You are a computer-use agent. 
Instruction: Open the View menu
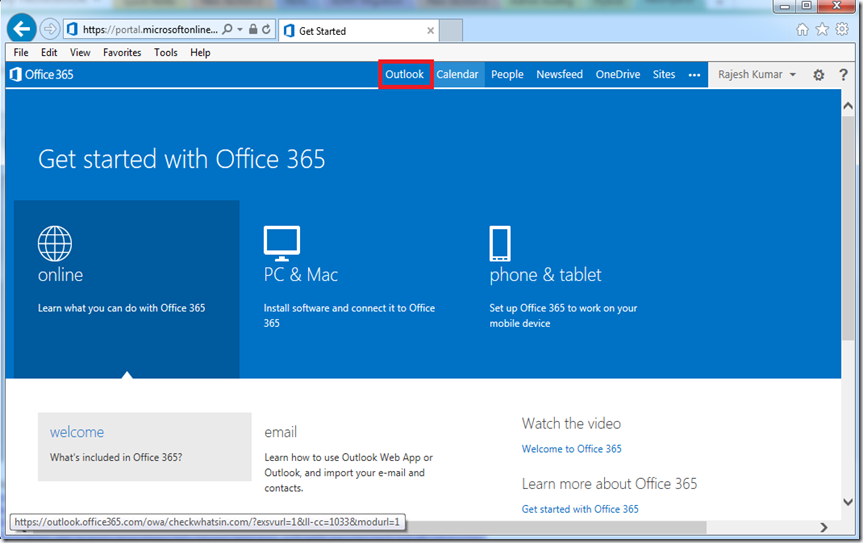pos(80,52)
